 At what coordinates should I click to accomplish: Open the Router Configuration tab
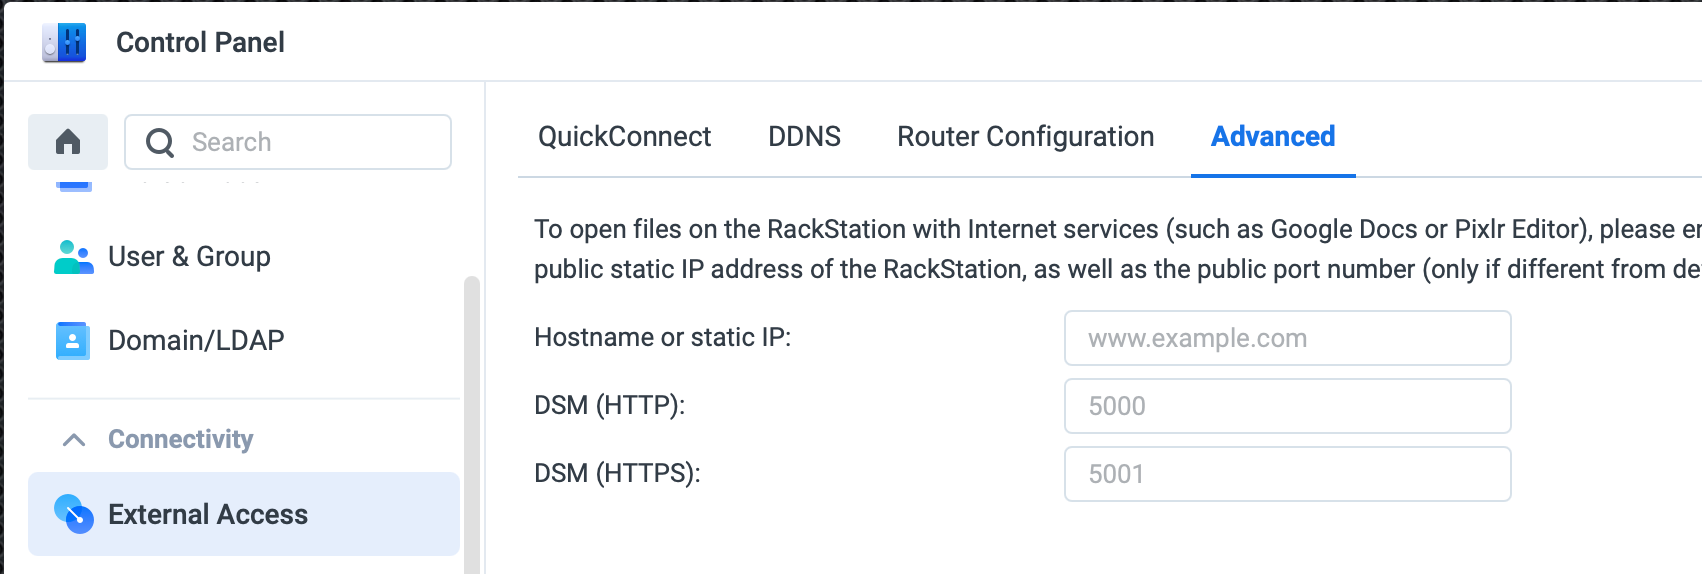pos(1025,137)
